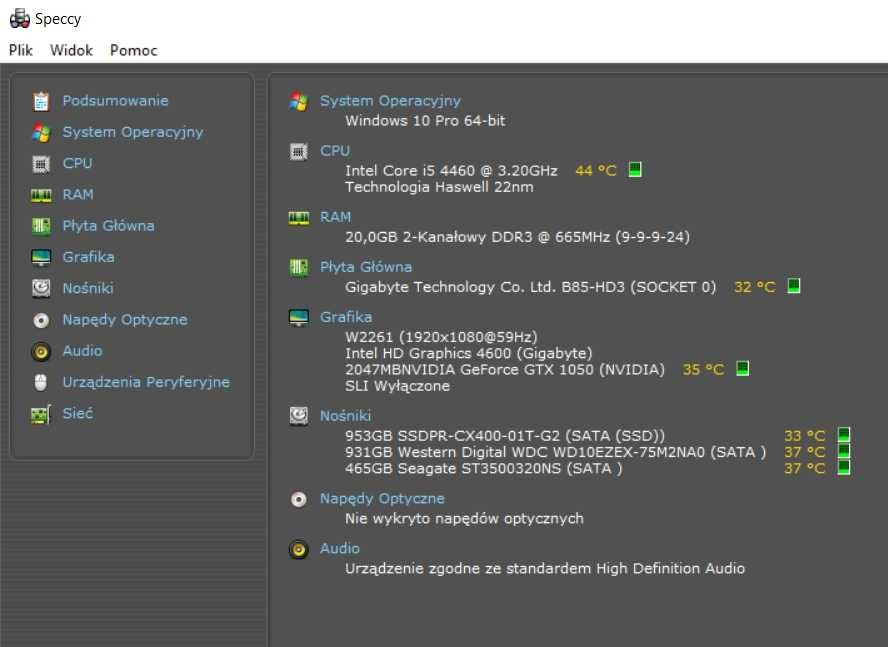Screen dimensions: 888x647
Task: Click the Audio speaker icon in sidebar
Action: tap(41, 351)
